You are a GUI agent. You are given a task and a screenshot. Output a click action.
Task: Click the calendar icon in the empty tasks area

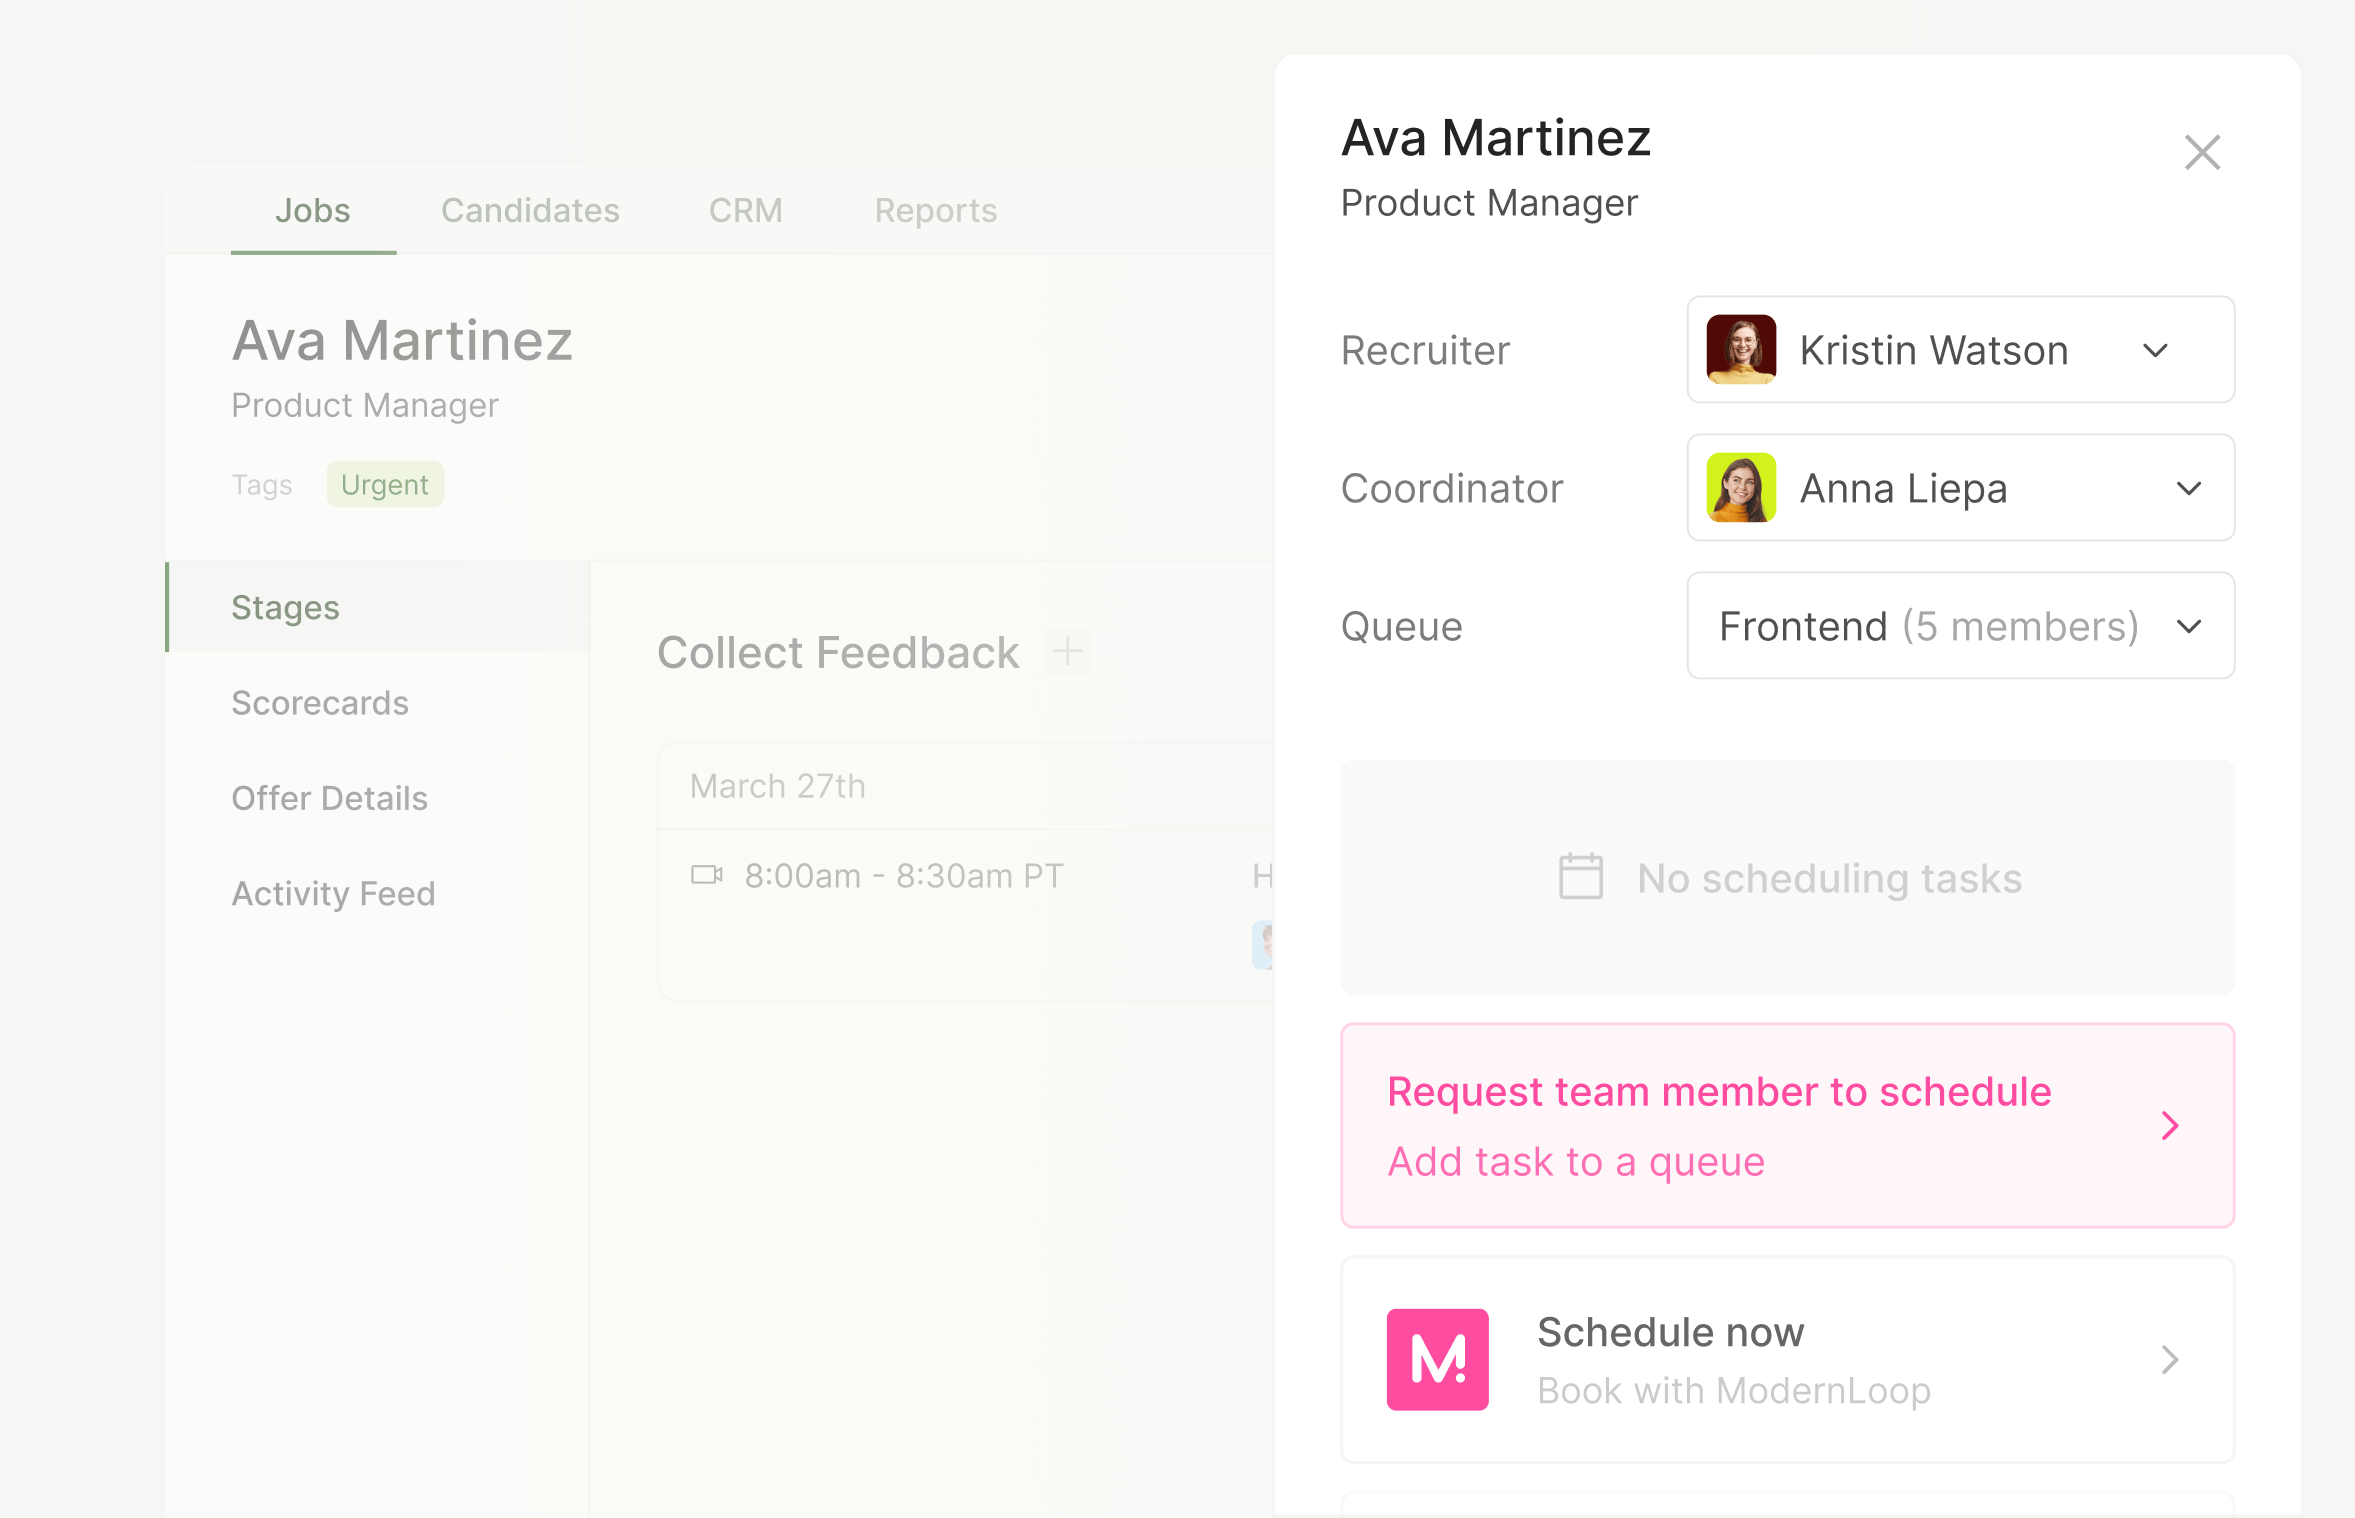pyautogui.click(x=1580, y=877)
